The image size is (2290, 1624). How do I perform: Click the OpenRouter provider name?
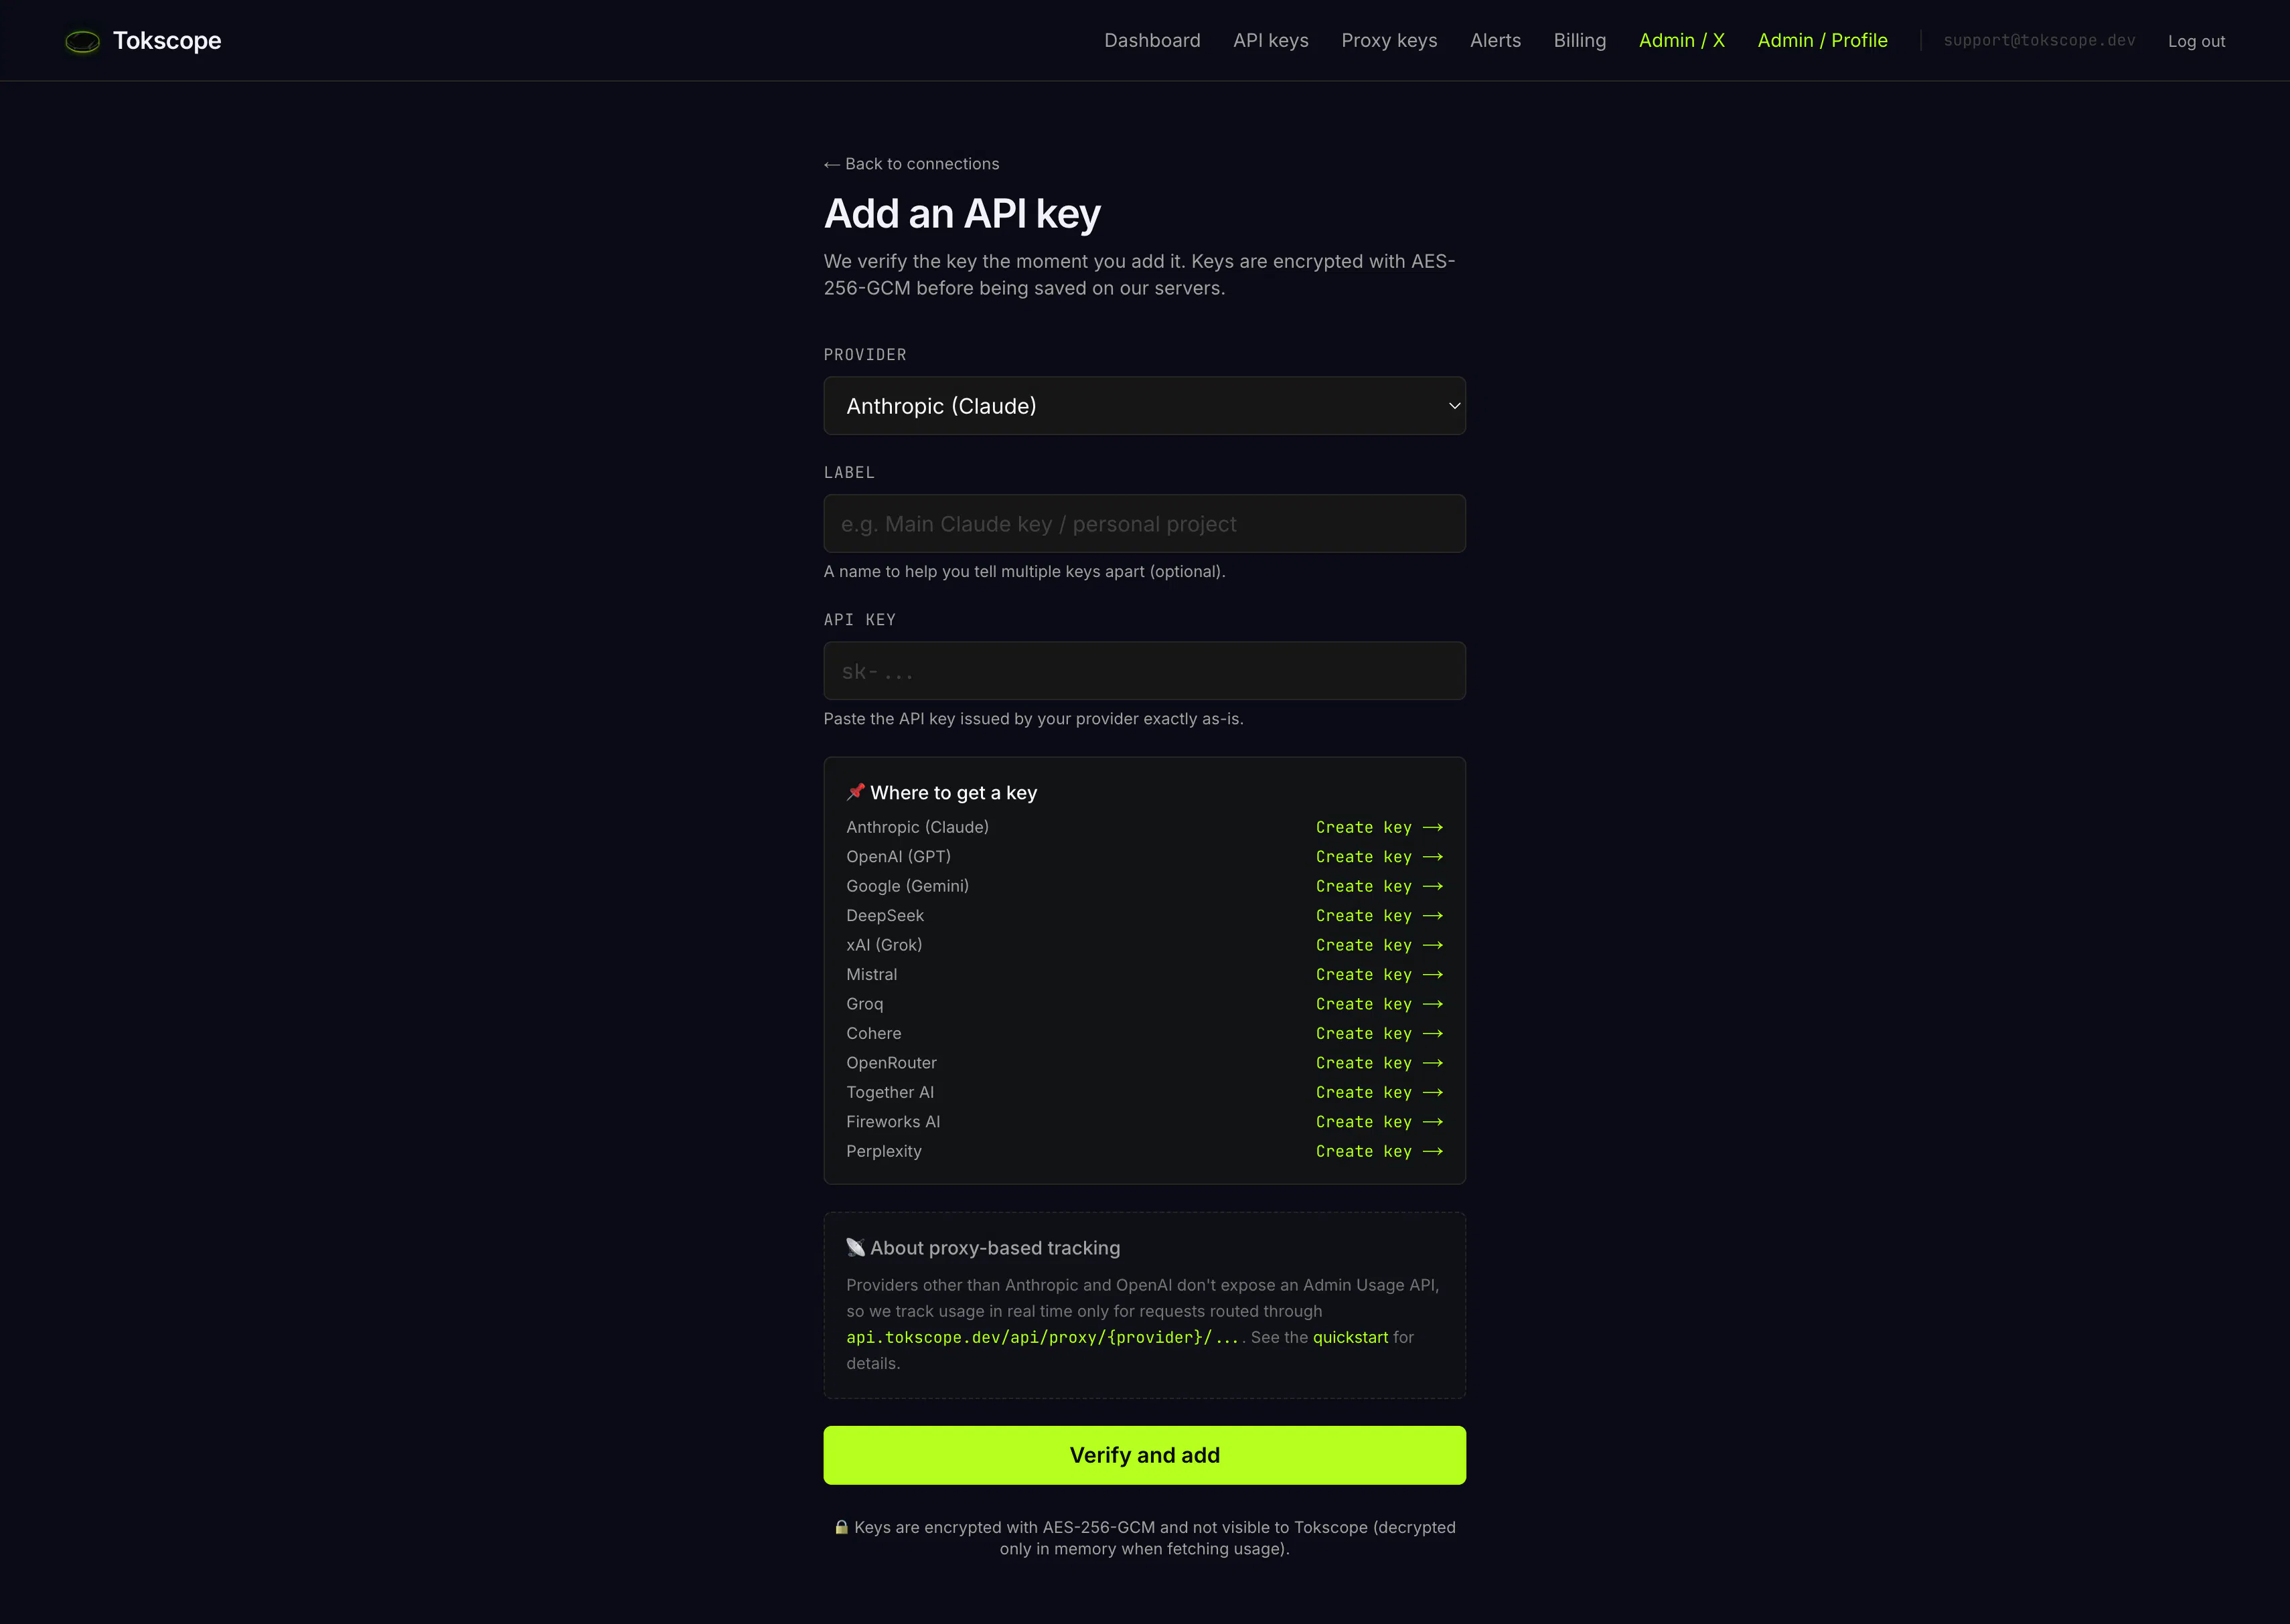tap(891, 1063)
